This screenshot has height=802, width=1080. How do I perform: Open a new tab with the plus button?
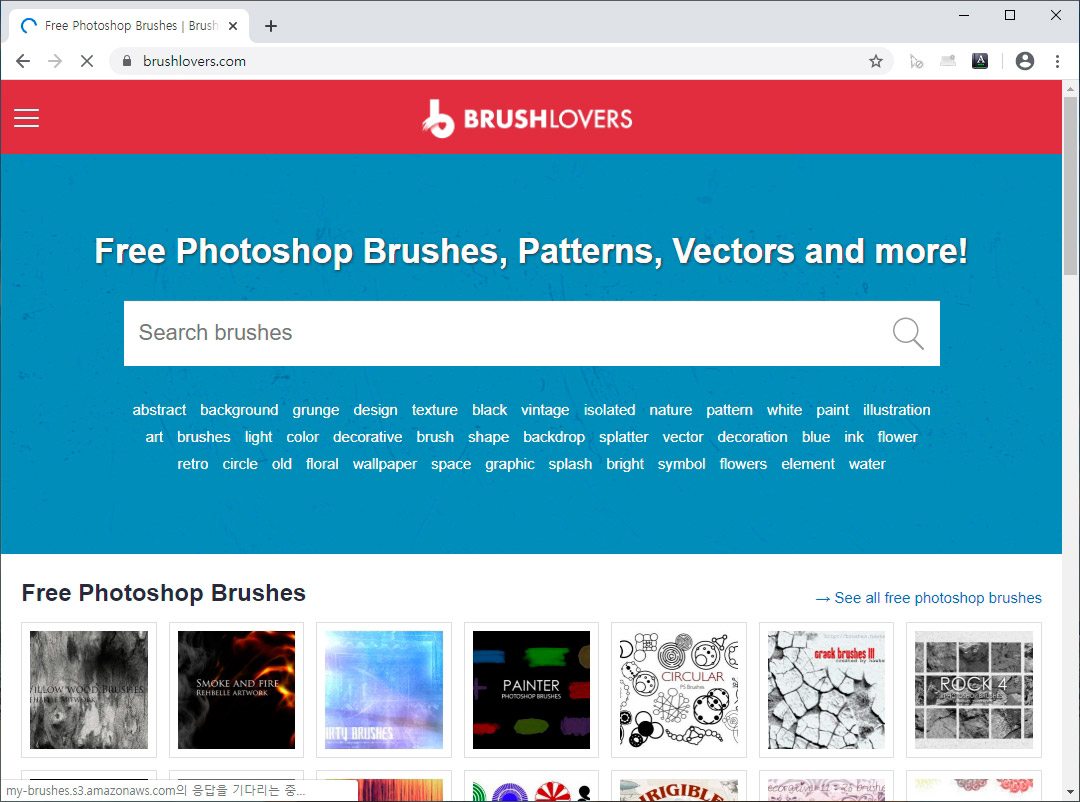[271, 26]
